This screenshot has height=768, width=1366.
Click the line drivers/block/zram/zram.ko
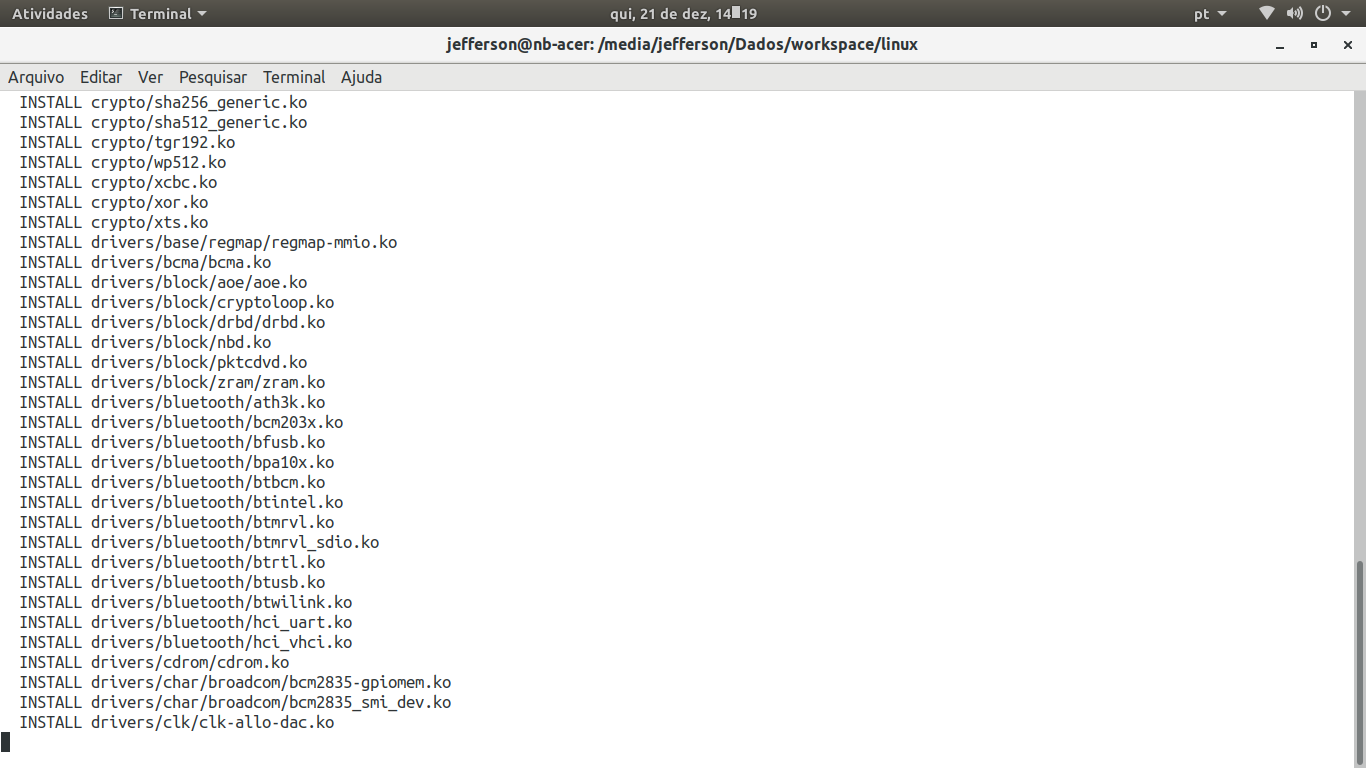tap(172, 382)
